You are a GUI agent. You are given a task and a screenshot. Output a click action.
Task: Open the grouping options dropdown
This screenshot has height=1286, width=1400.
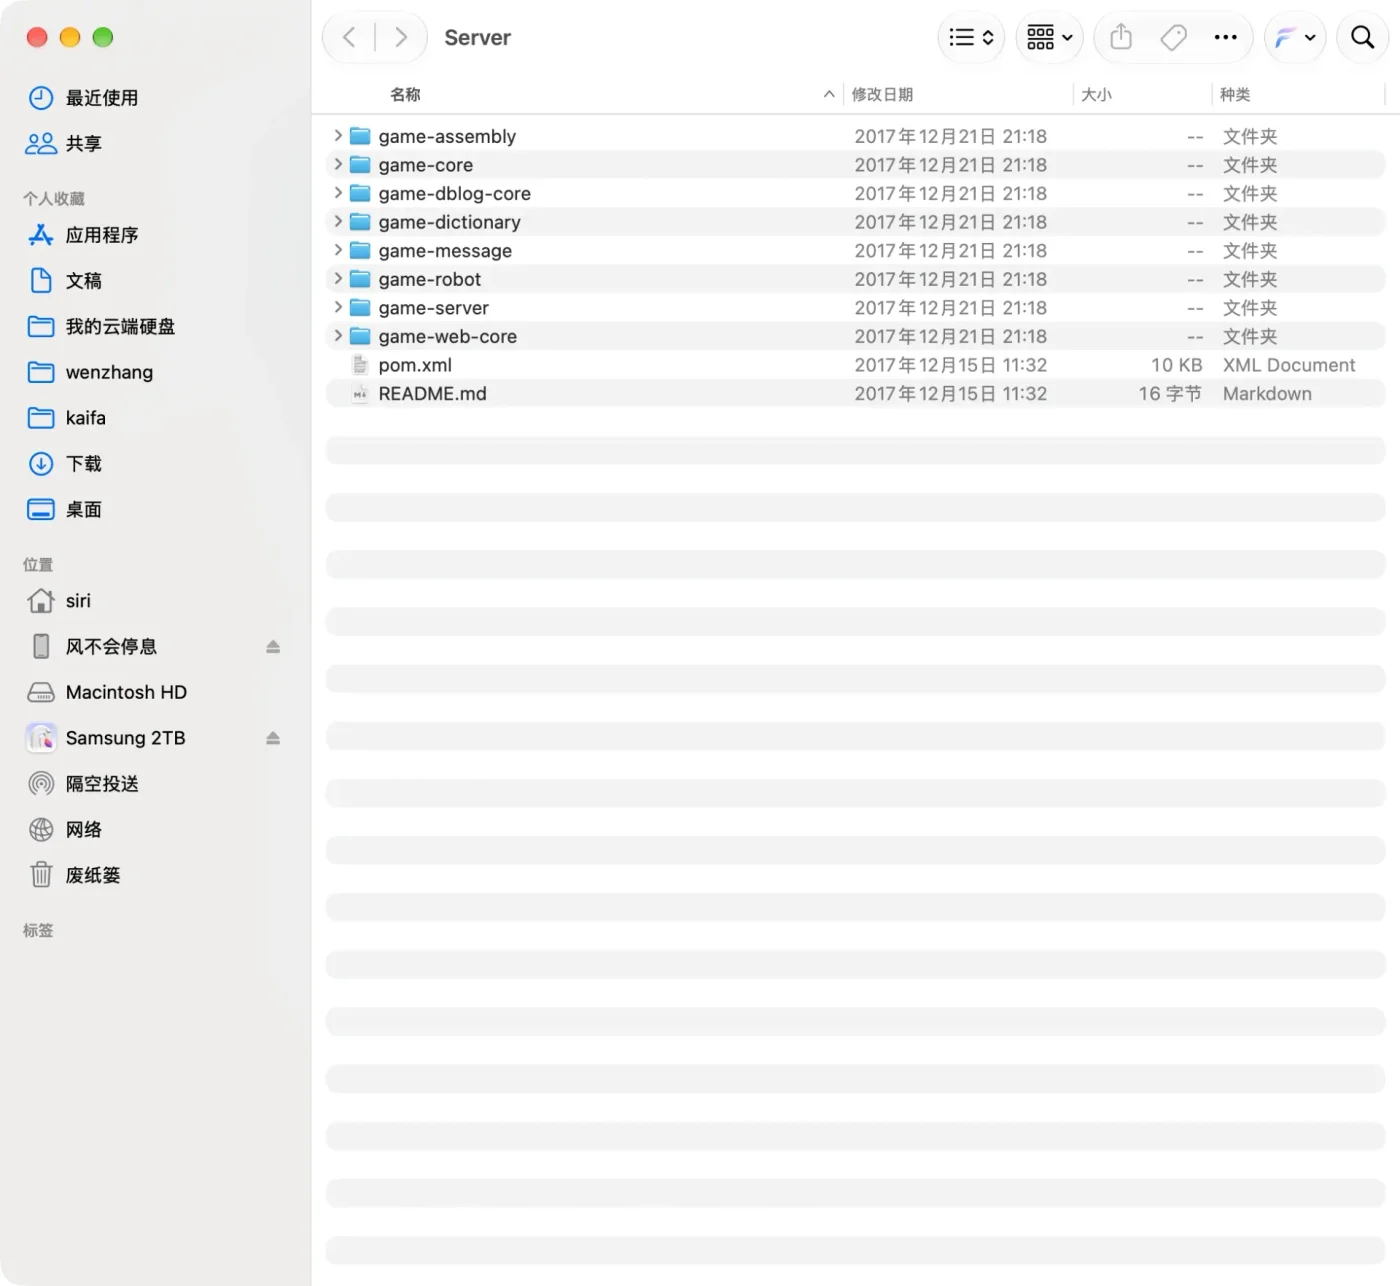1049,38
